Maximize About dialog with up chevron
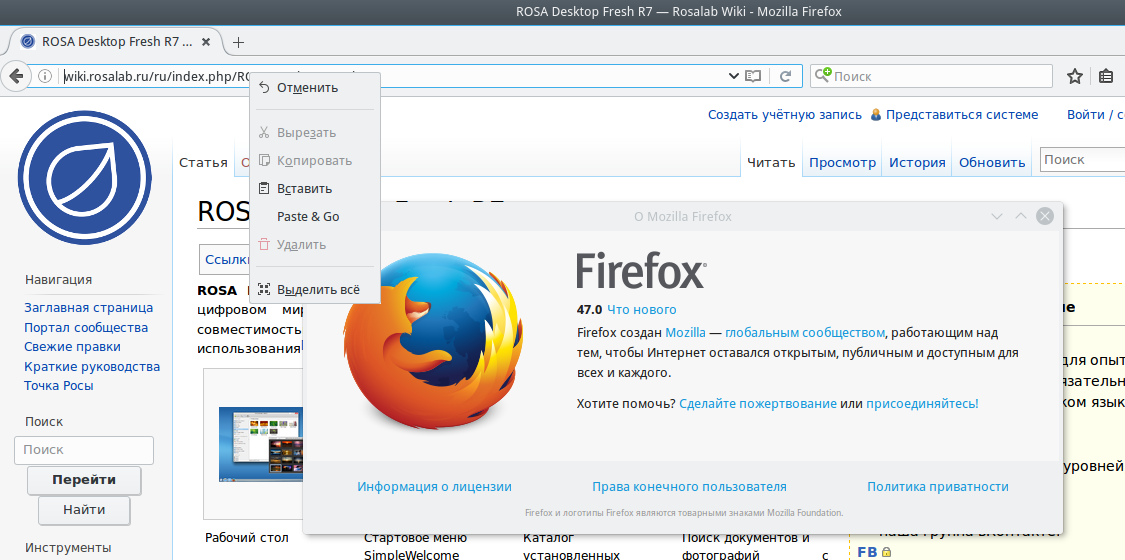Image resolution: width=1125 pixels, height=560 pixels. [1020, 216]
